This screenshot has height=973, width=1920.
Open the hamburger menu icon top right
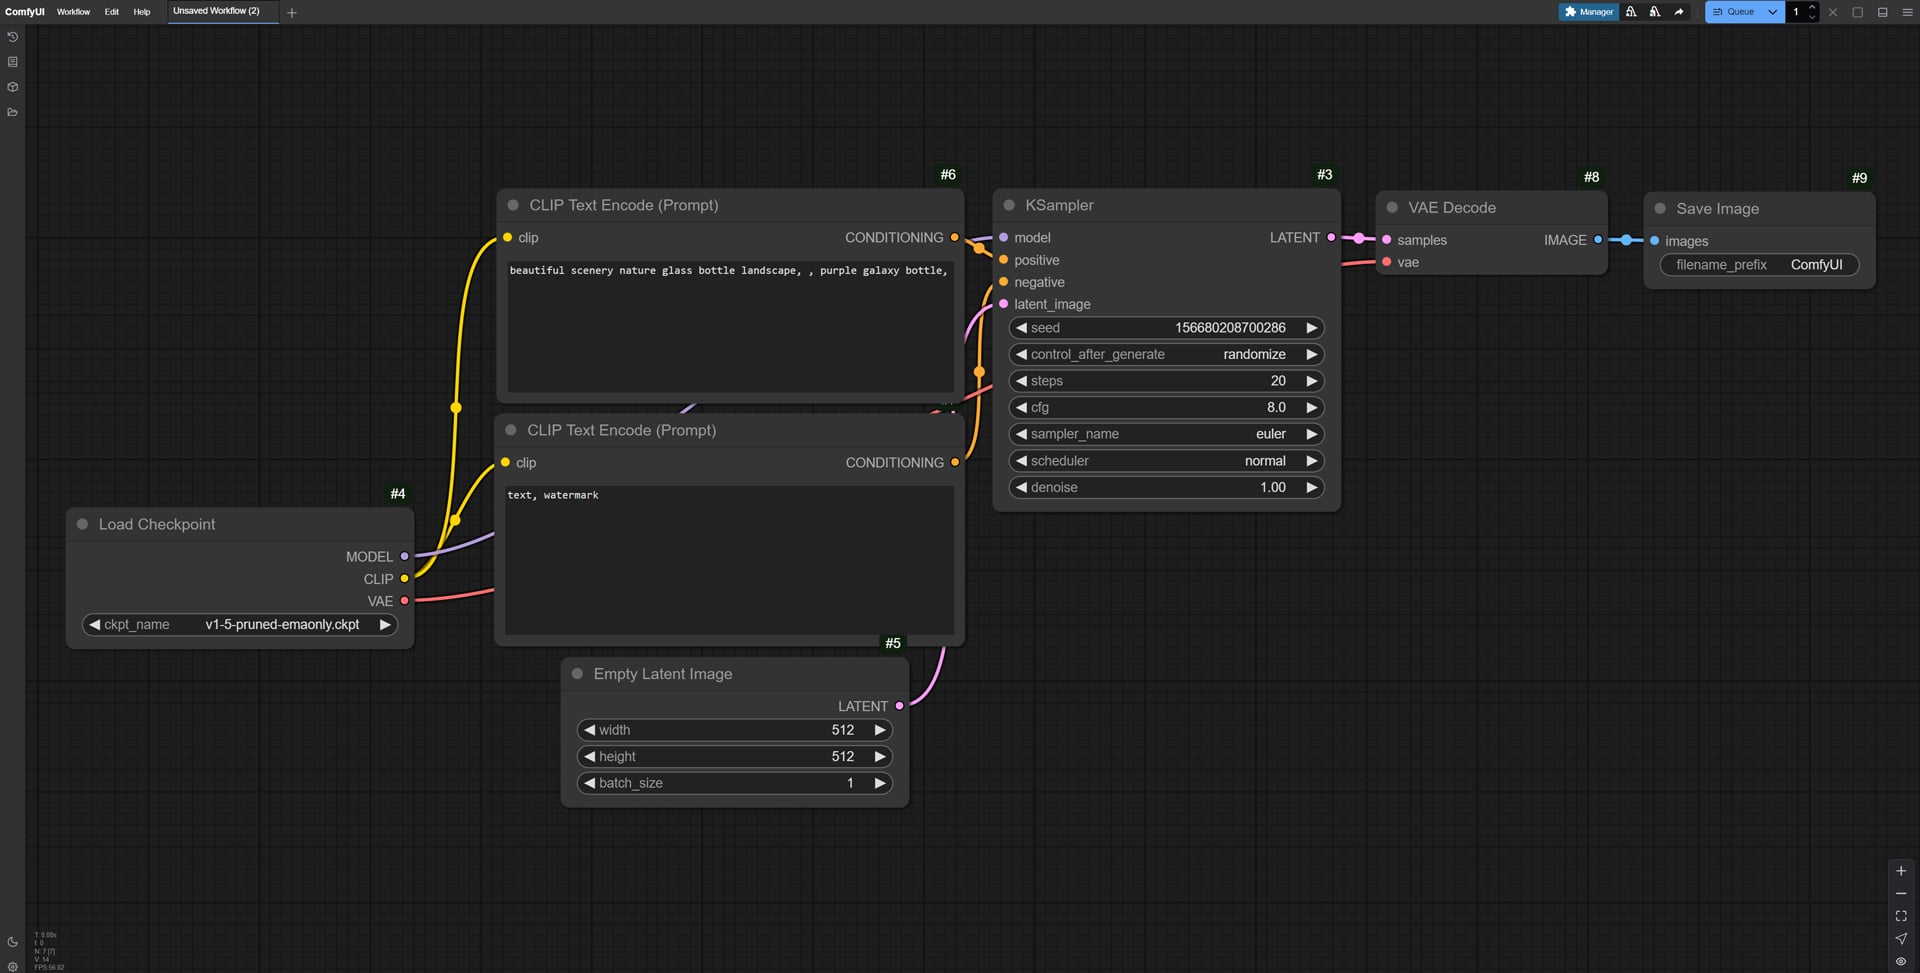click(x=1906, y=12)
